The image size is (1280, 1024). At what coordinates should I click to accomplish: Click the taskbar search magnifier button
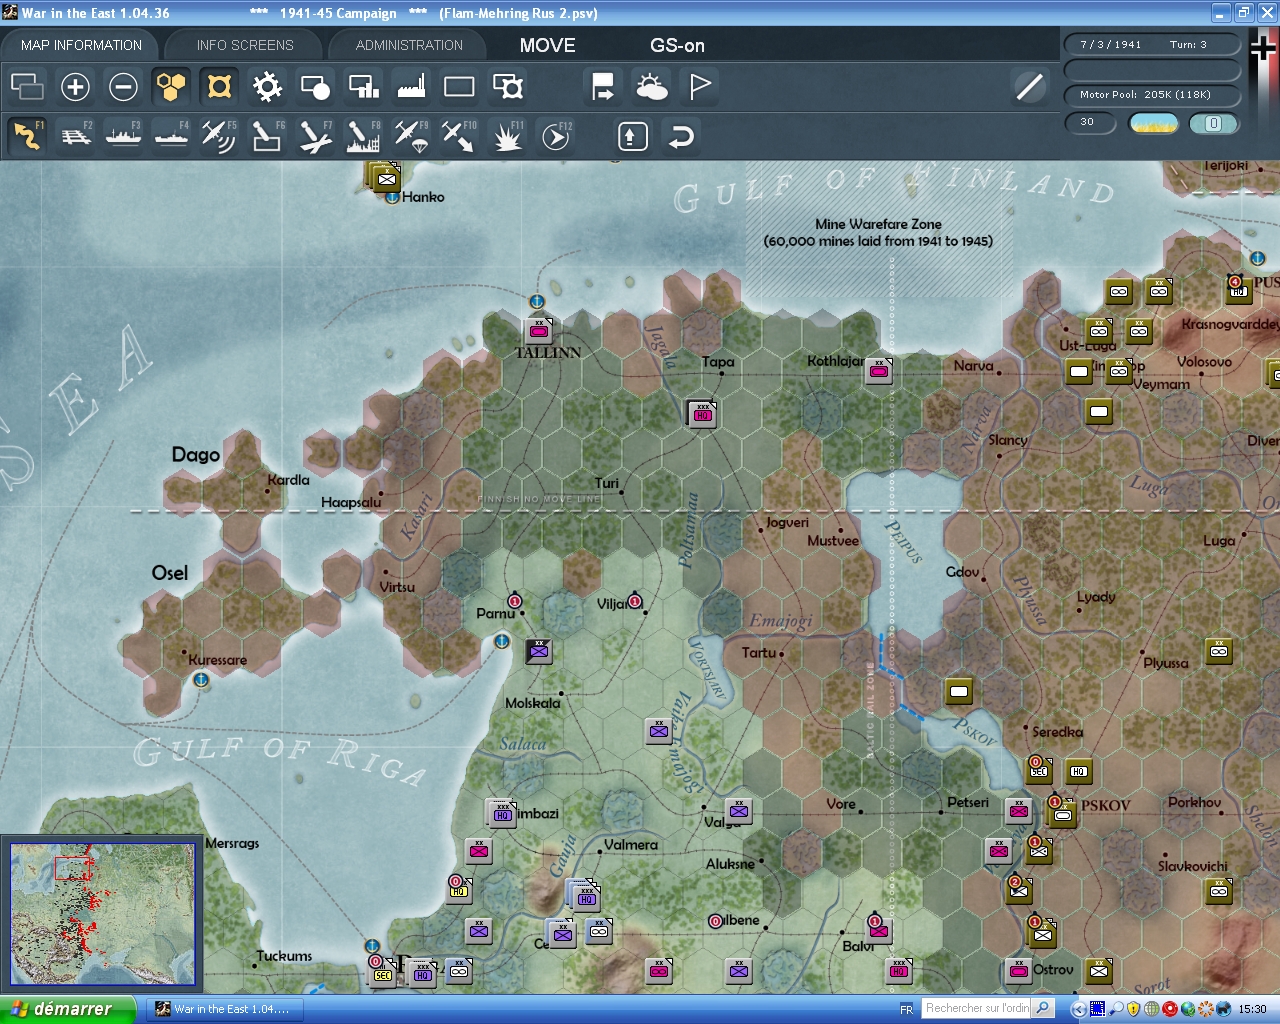[1043, 1008]
